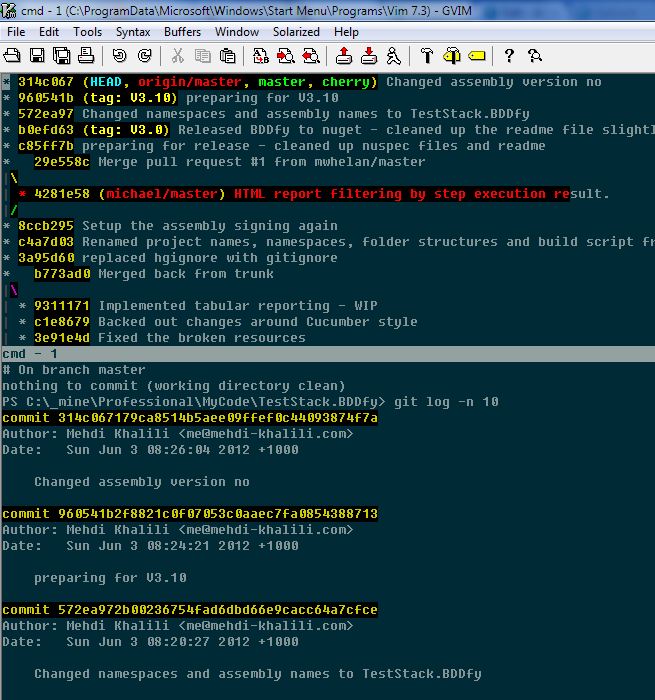Click the '(tag: V3.0)' label
The width and height of the screenshot is (655, 700).
(125, 130)
